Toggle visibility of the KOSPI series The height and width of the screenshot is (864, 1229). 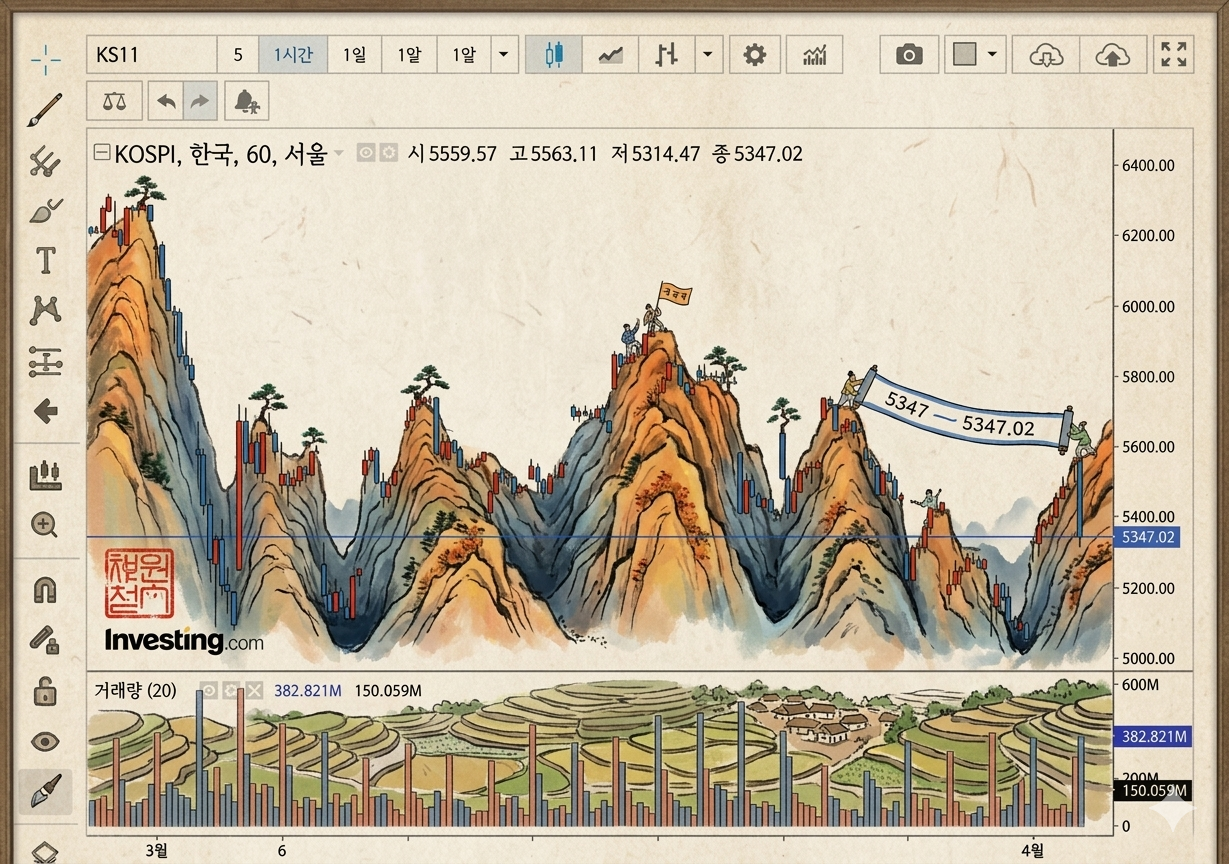coord(366,153)
